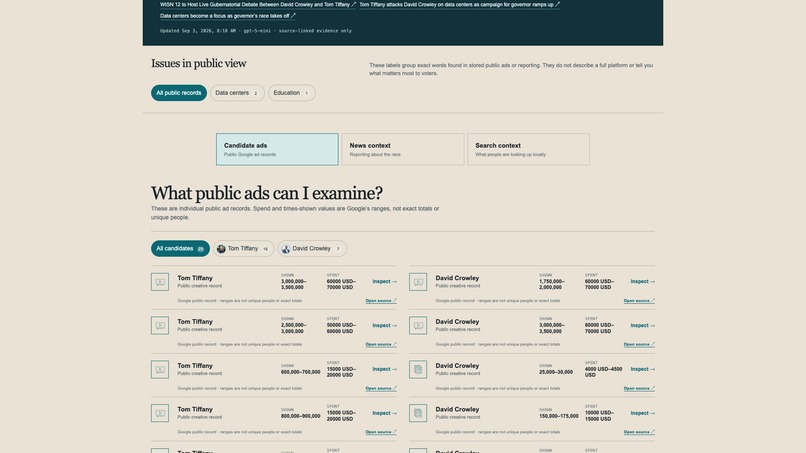Filter issues by Data centers

click(x=237, y=93)
